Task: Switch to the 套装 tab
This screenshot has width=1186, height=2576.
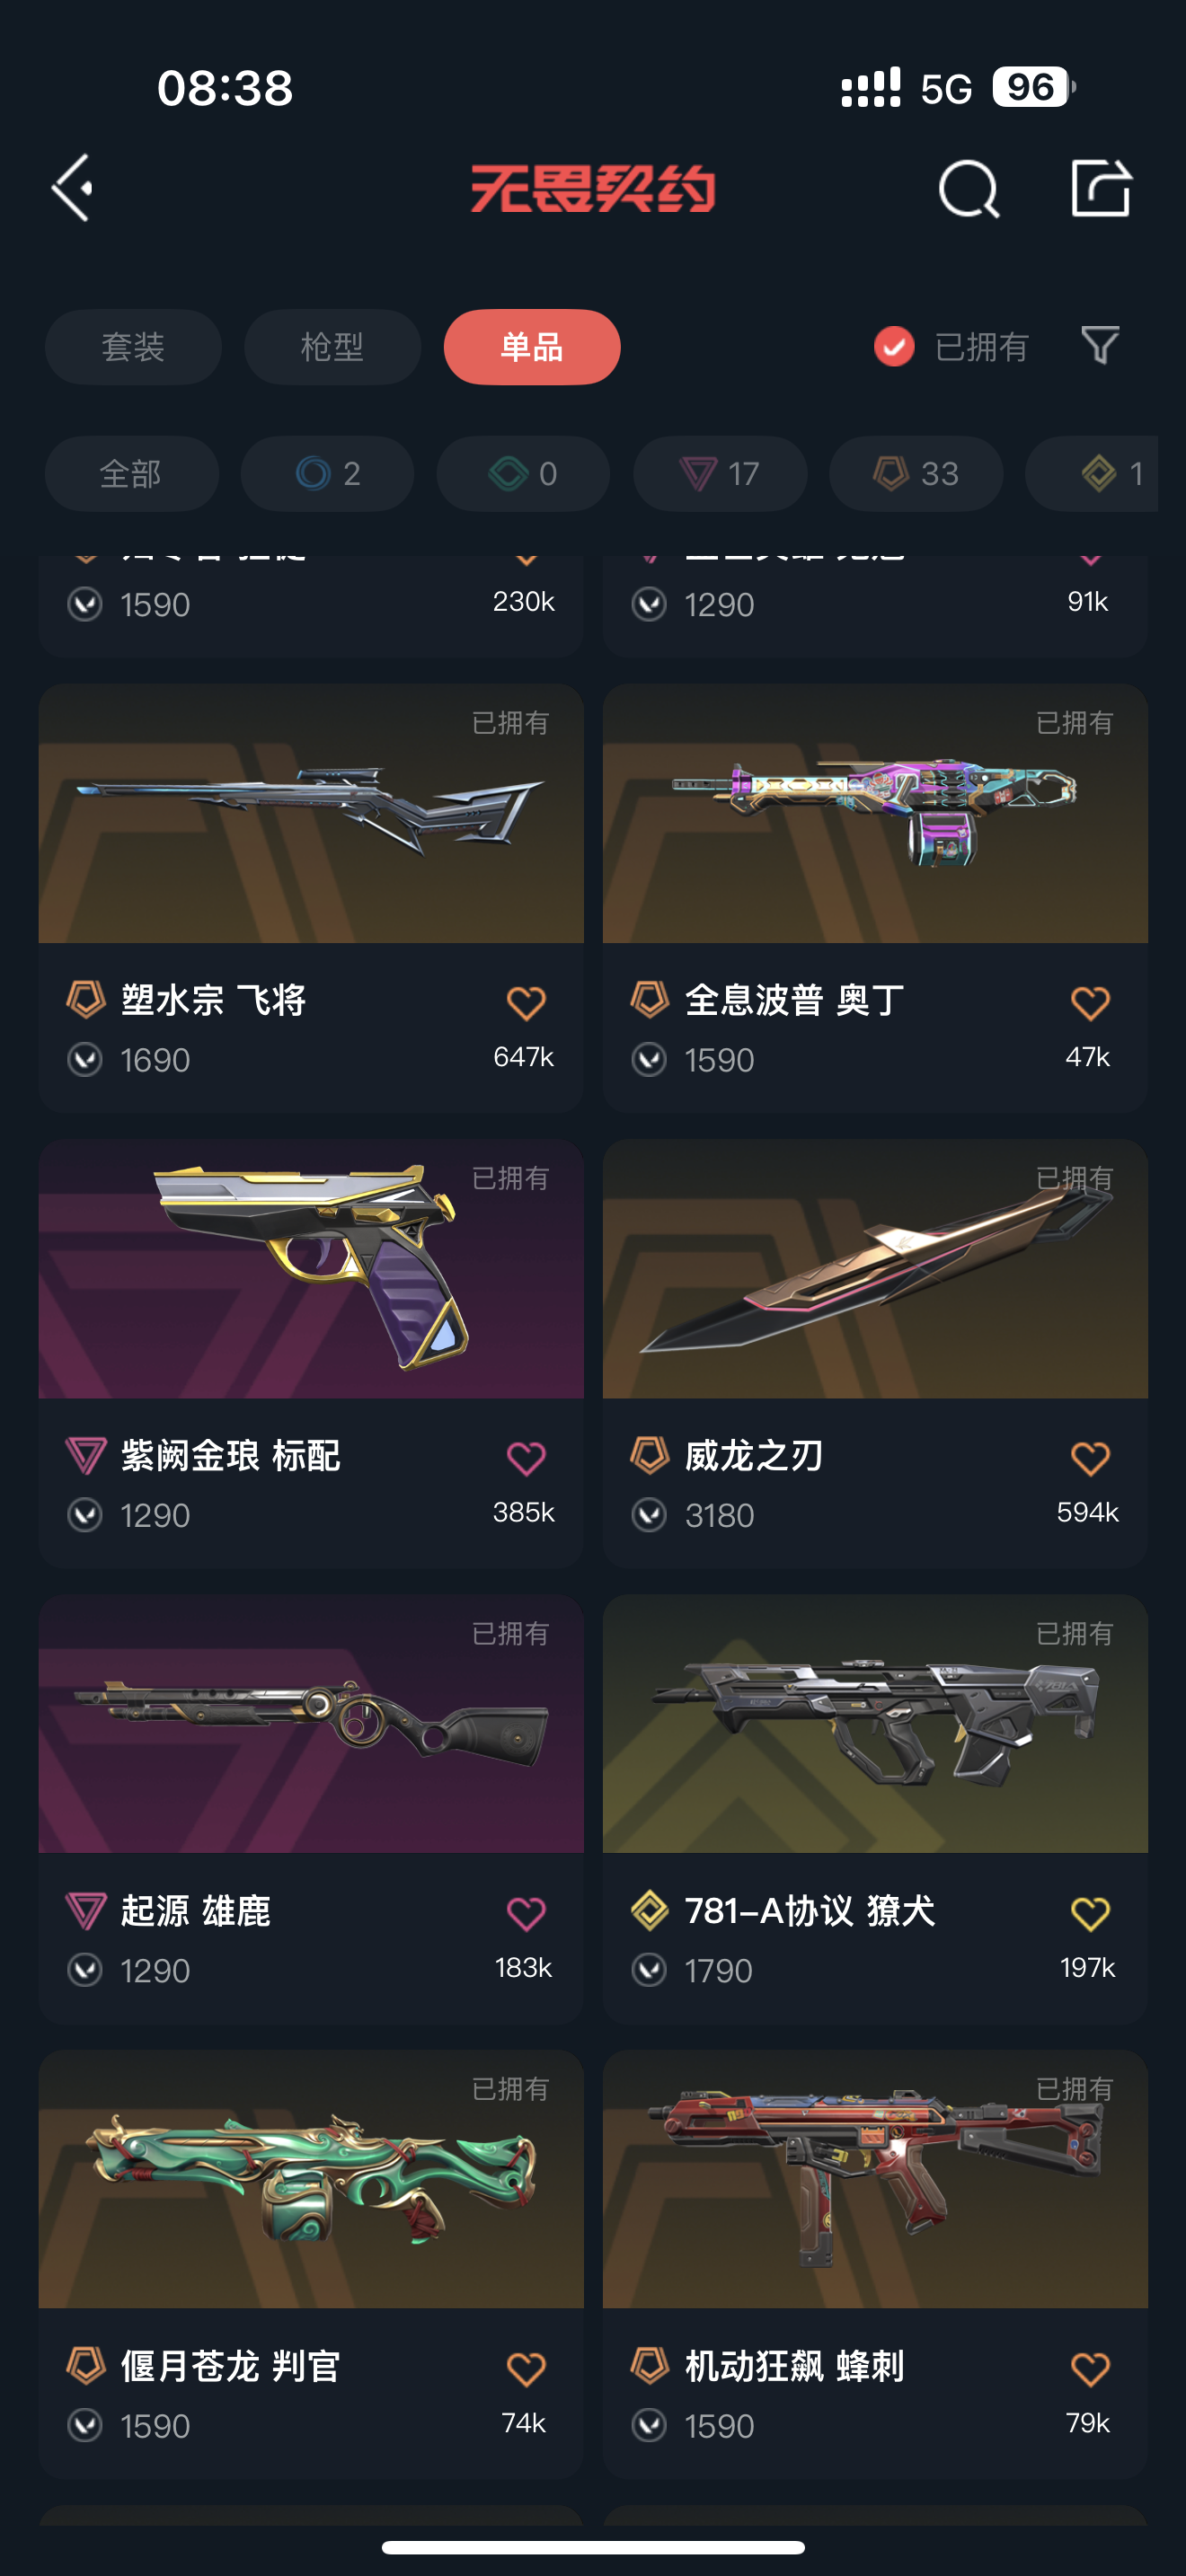Action: (133, 347)
